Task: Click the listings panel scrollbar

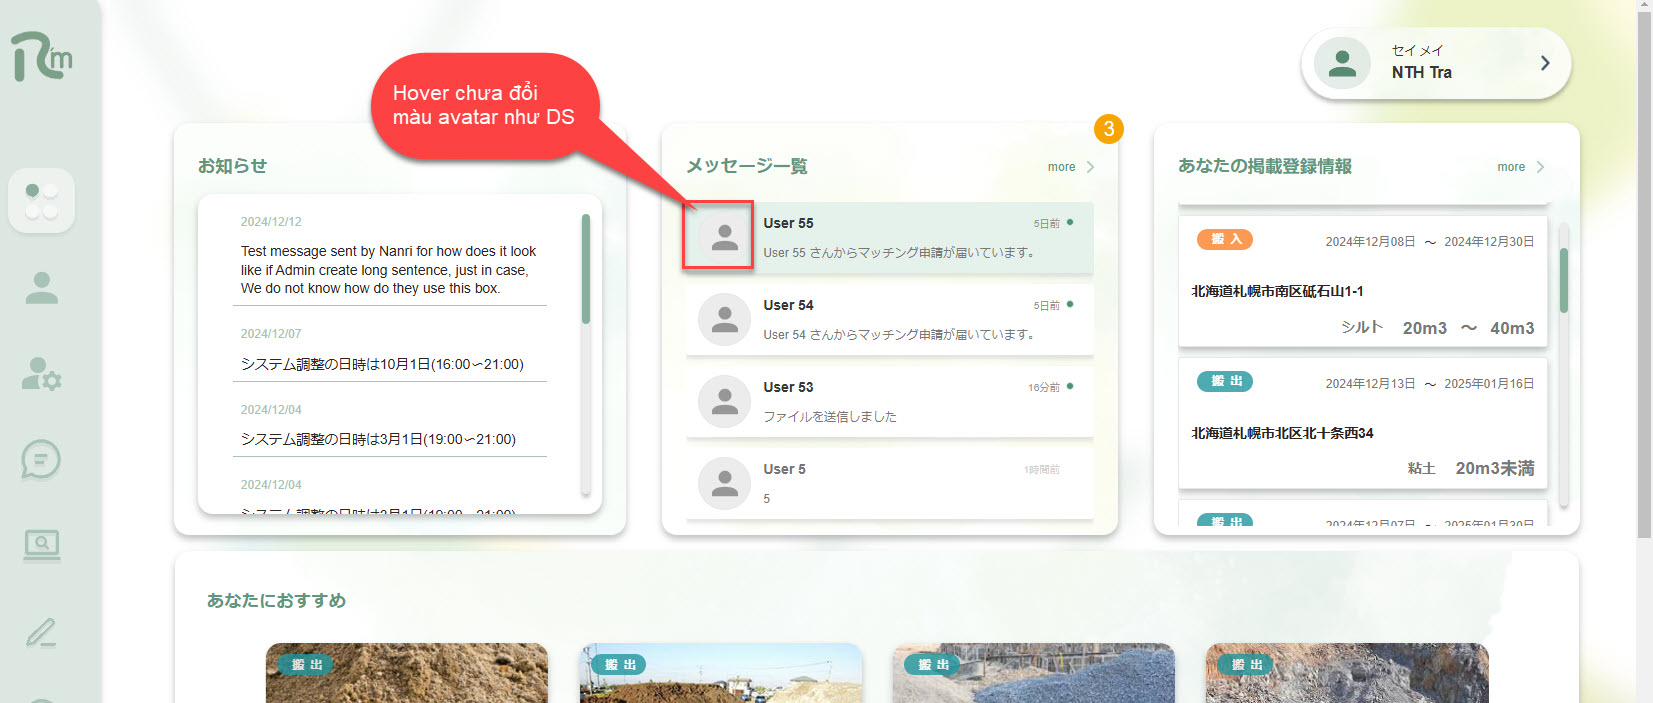Action: pos(1564,281)
